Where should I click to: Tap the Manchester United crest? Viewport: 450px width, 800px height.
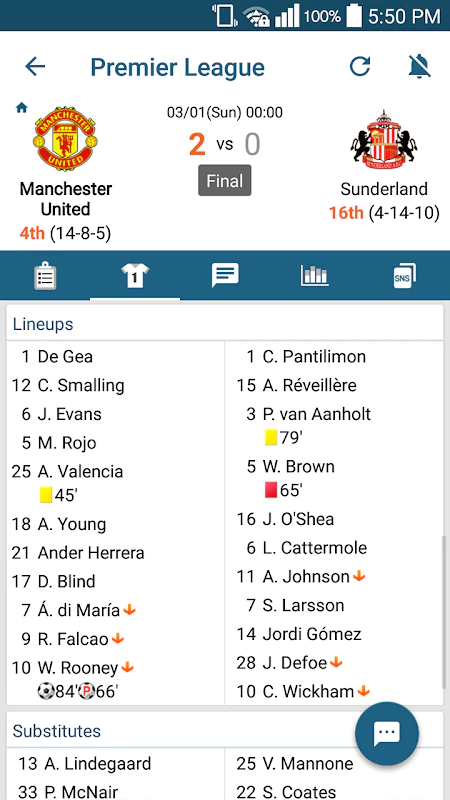point(65,138)
